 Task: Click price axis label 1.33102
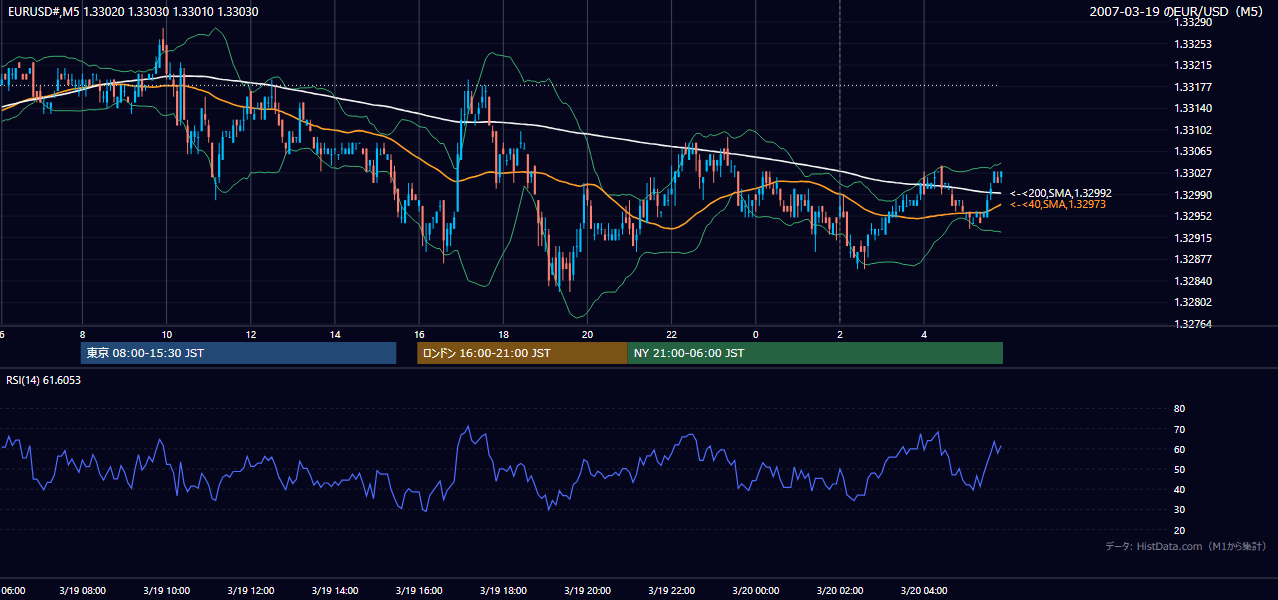click(x=1191, y=130)
